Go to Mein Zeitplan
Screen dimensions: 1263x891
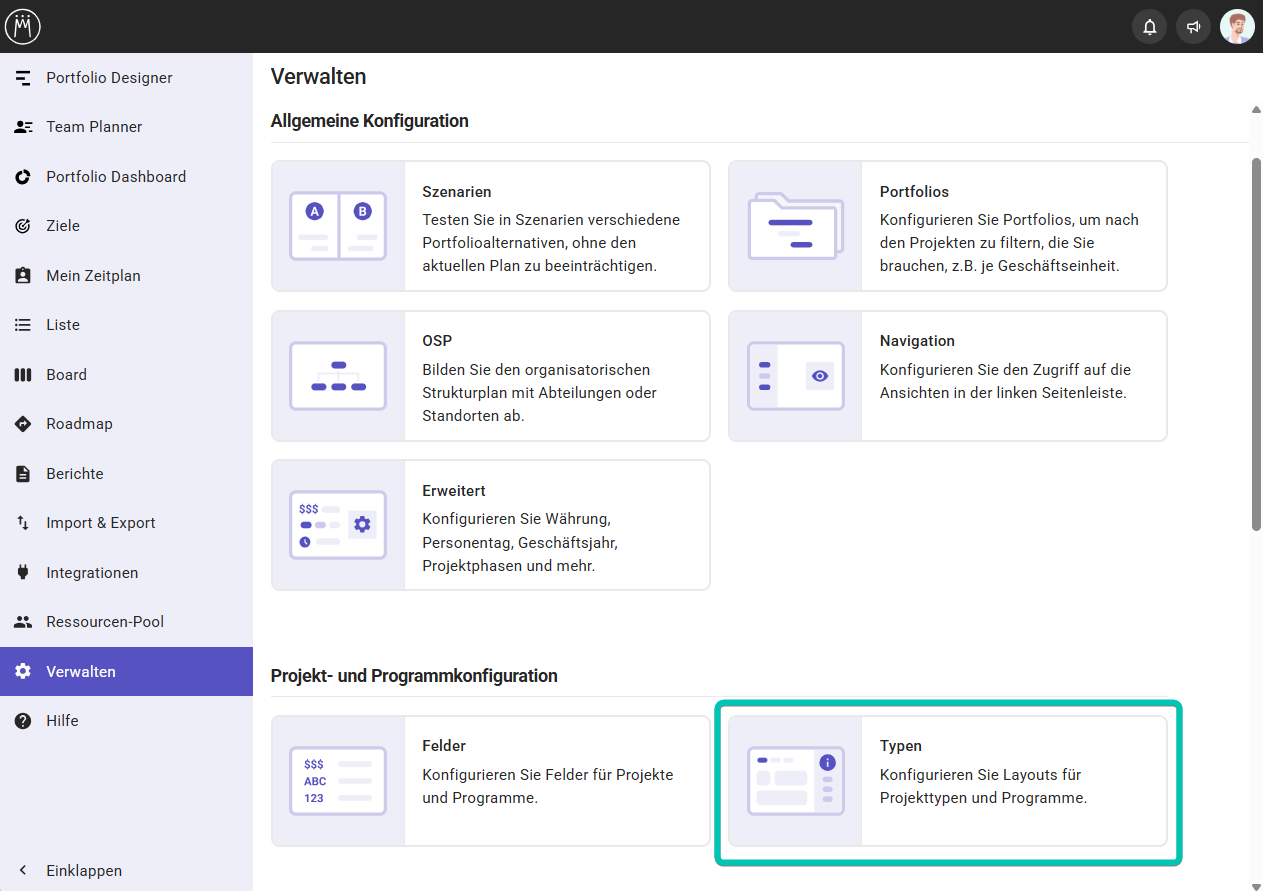click(x=93, y=276)
